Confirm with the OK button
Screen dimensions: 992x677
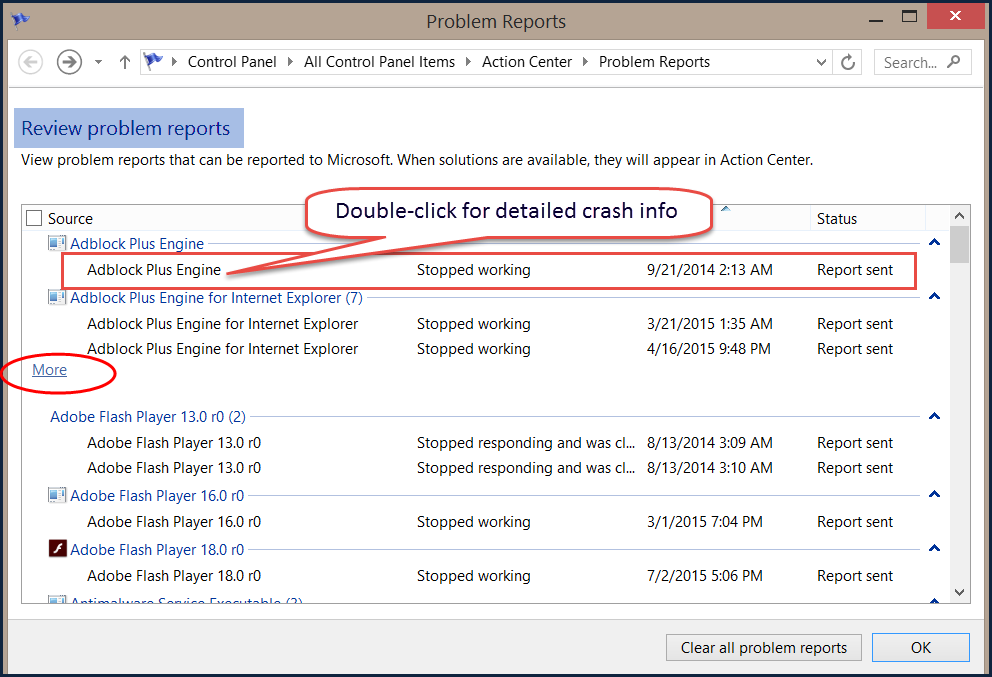[x=921, y=648]
